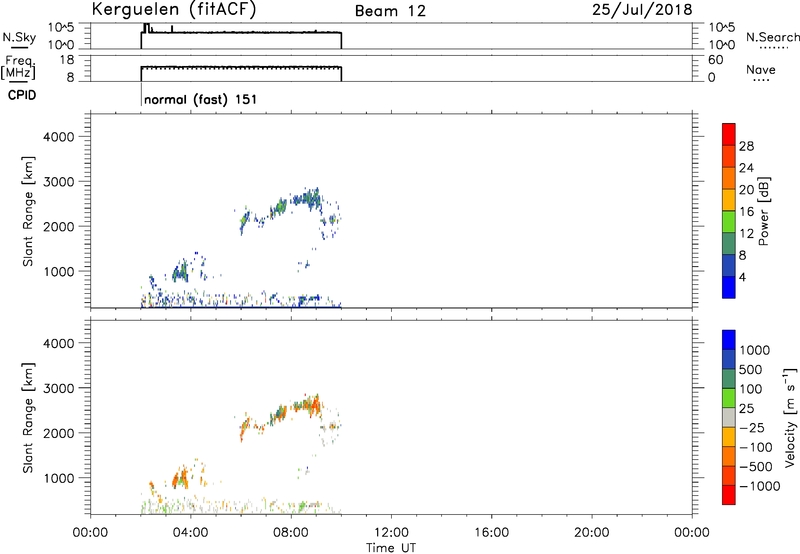Click the 18 tick on frequency axis

point(66,60)
